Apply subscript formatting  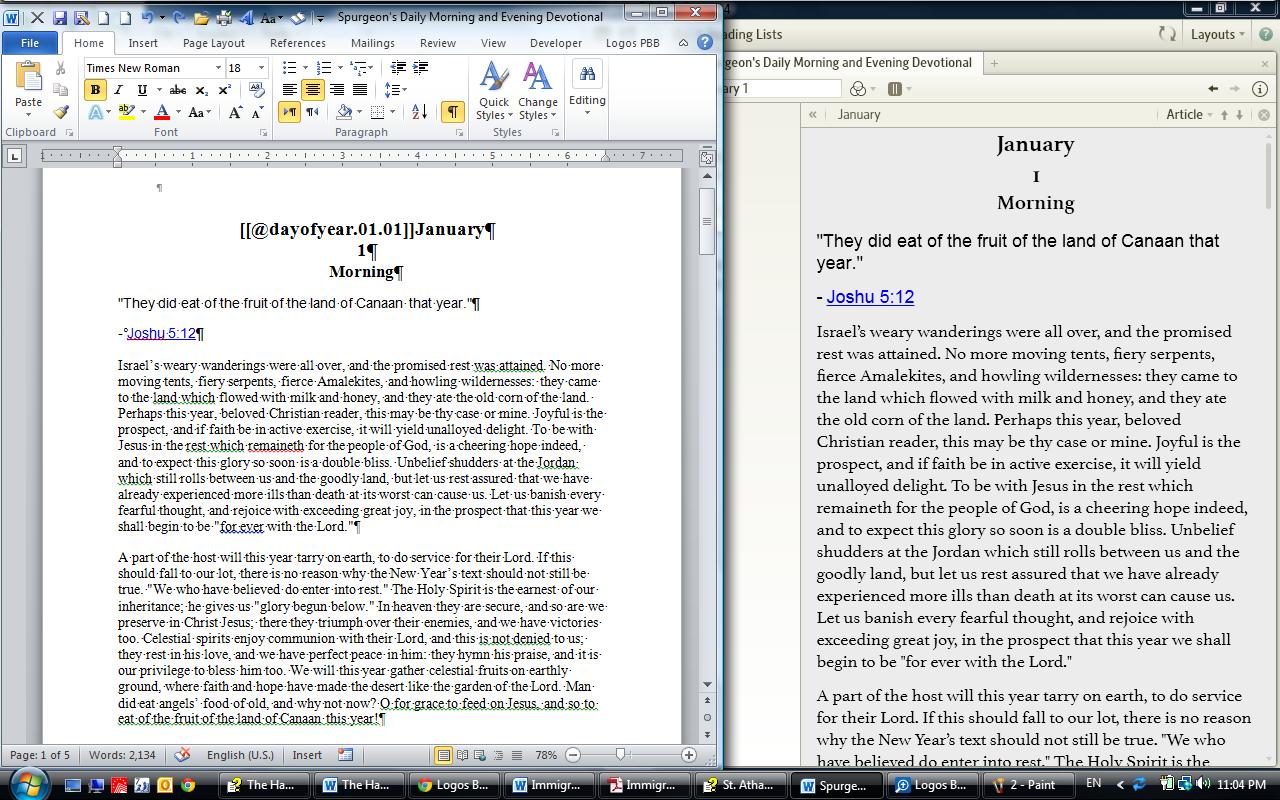coord(201,90)
